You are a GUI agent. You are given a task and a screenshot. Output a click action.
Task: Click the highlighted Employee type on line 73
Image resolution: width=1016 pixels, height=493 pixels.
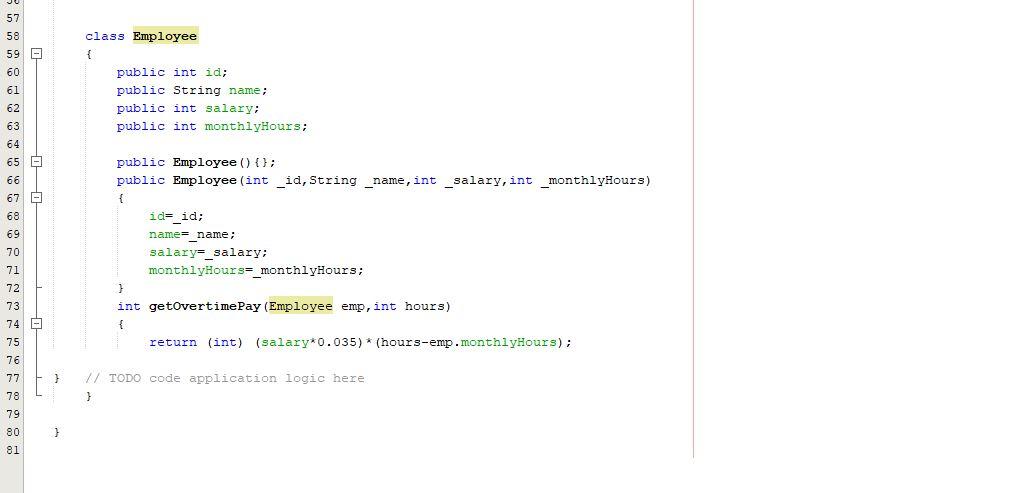[x=301, y=306]
